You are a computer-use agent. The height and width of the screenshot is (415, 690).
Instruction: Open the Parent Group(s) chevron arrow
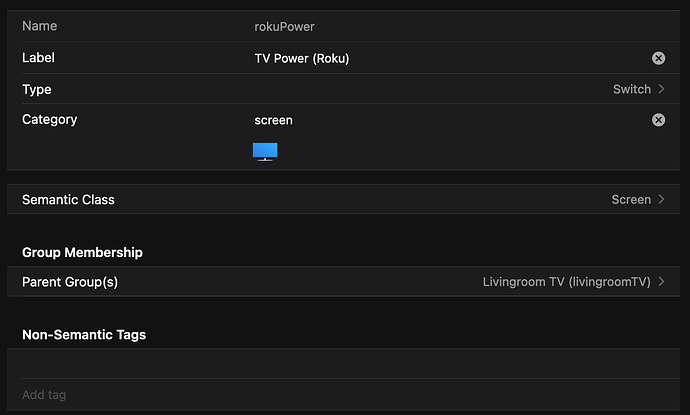tap(661, 282)
